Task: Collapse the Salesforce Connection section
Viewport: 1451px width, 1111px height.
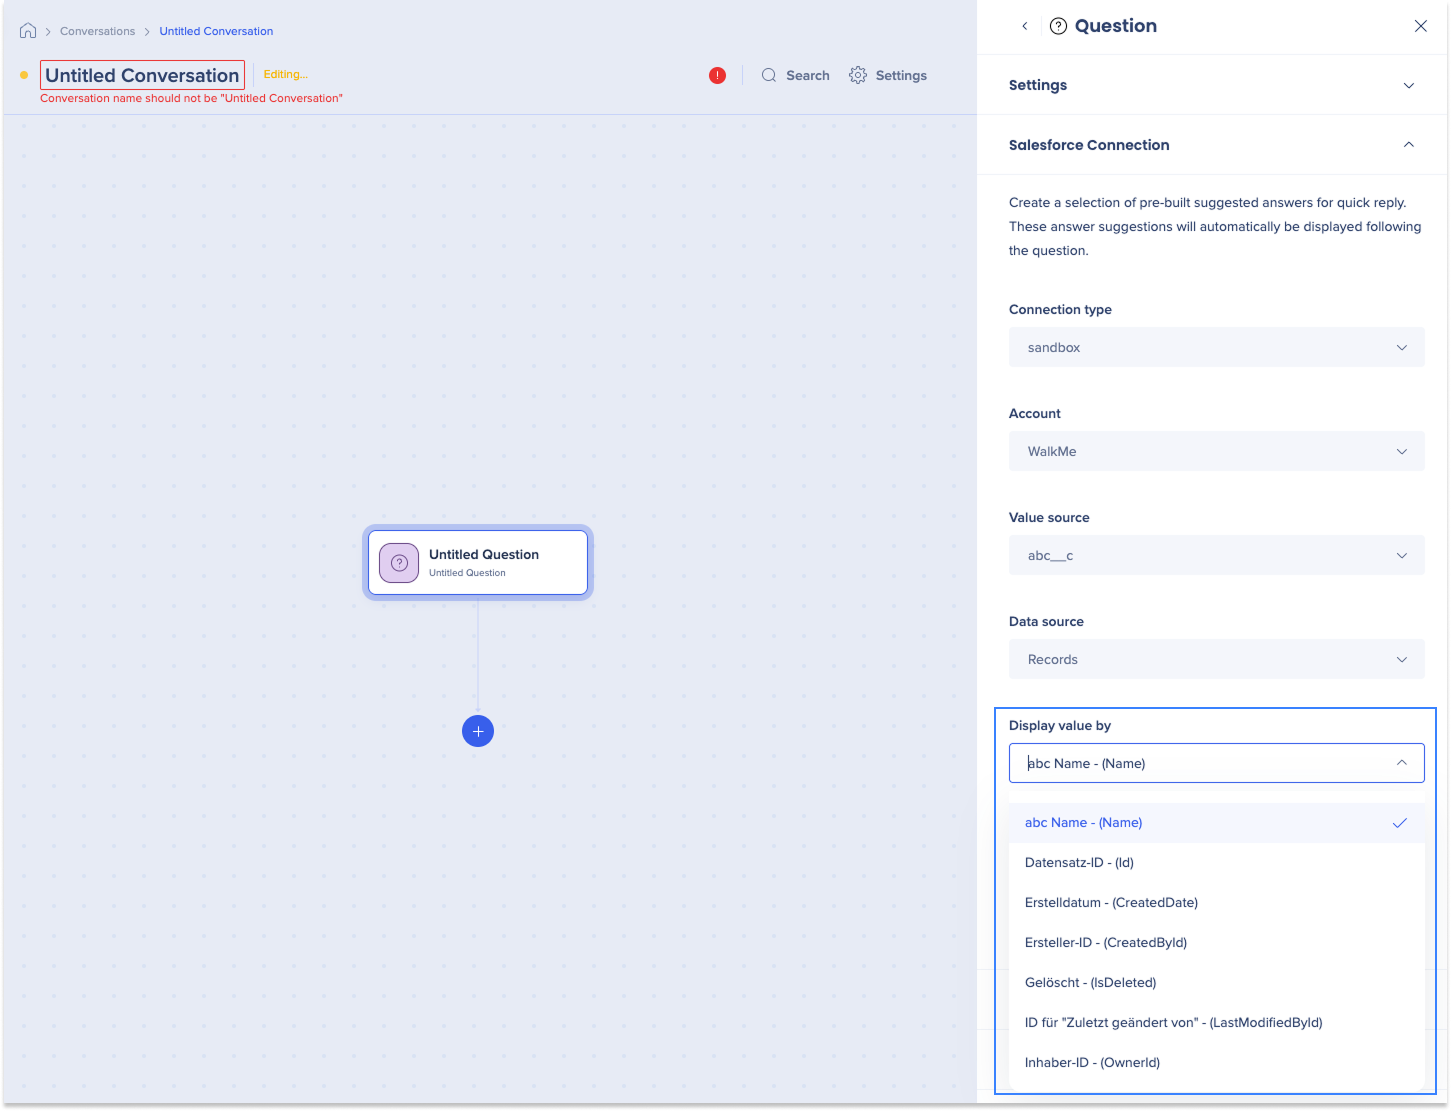Action: click(1408, 145)
